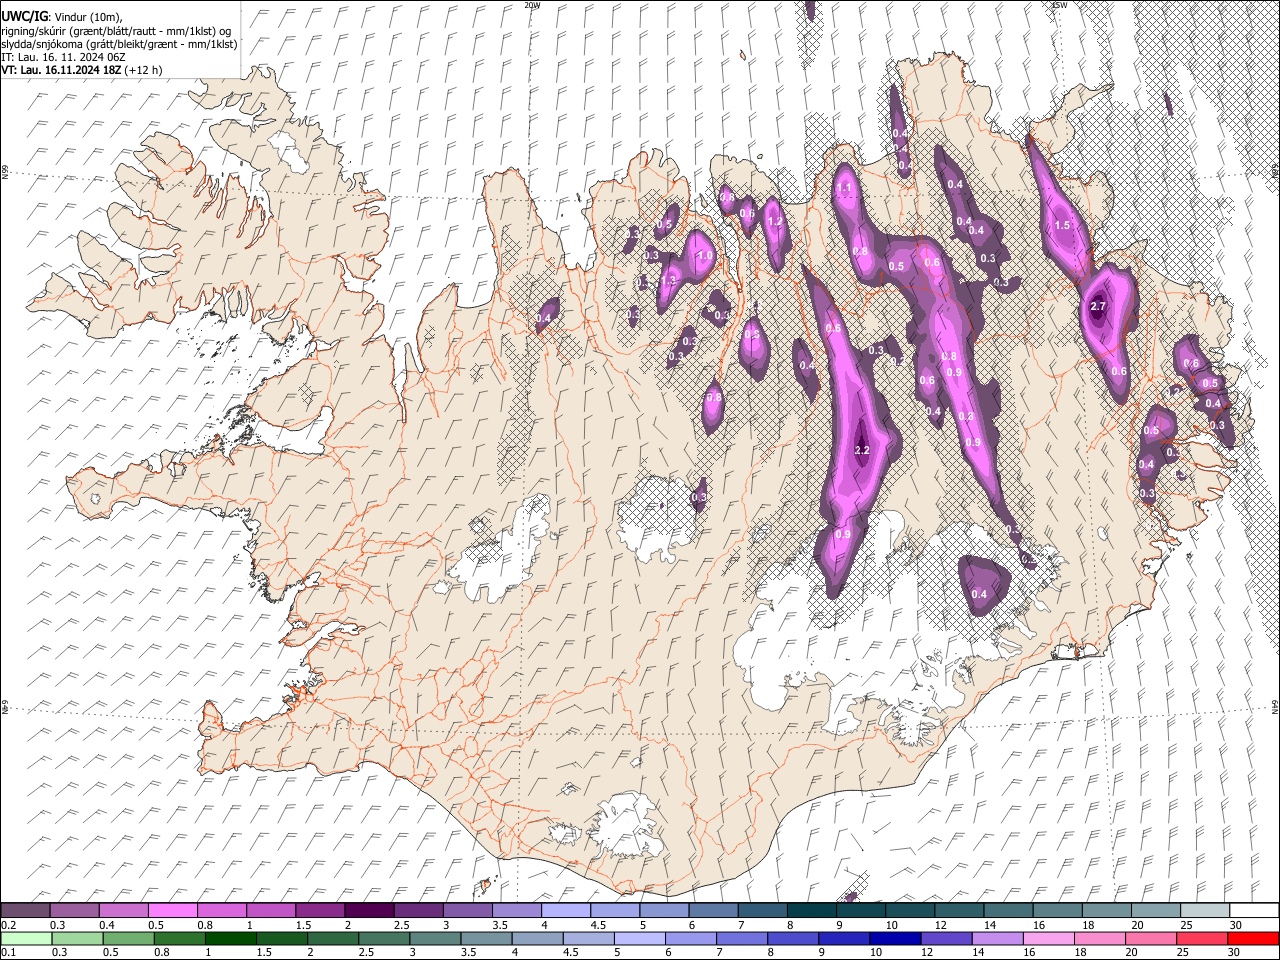Click the 1.5 precipitation value in the northeast
Image resolution: width=1280 pixels, height=960 pixels.
(1062, 225)
